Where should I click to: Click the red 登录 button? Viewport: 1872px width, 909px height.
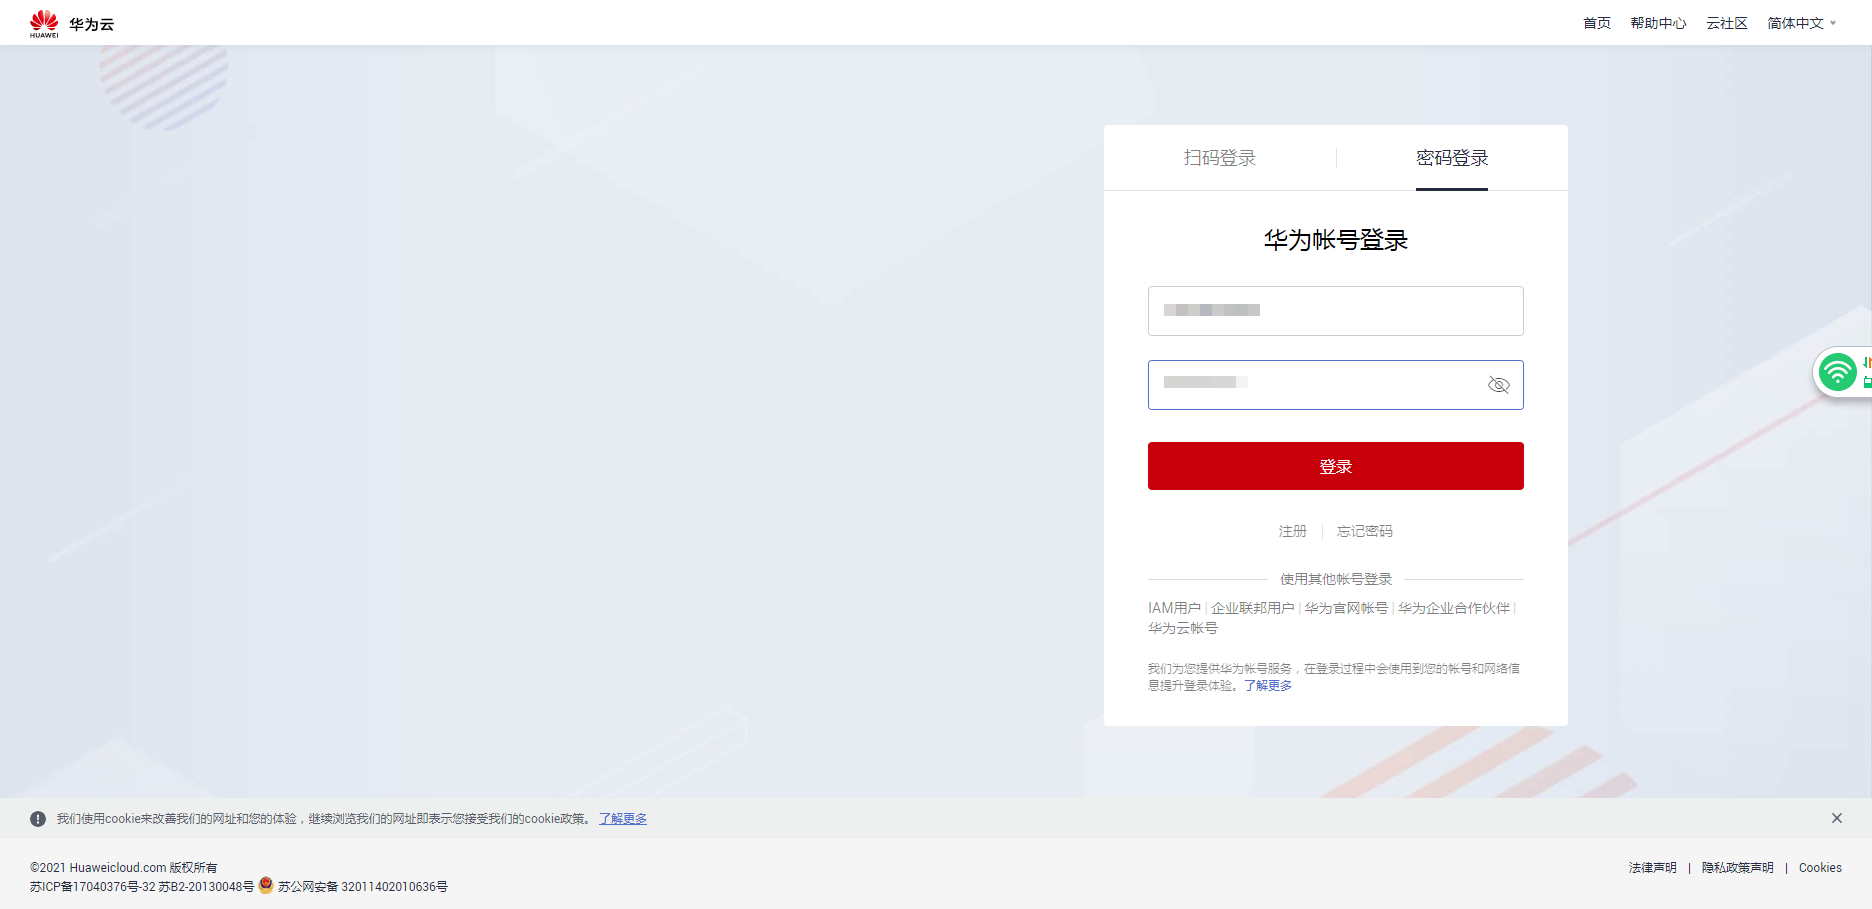click(x=1336, y=466)
